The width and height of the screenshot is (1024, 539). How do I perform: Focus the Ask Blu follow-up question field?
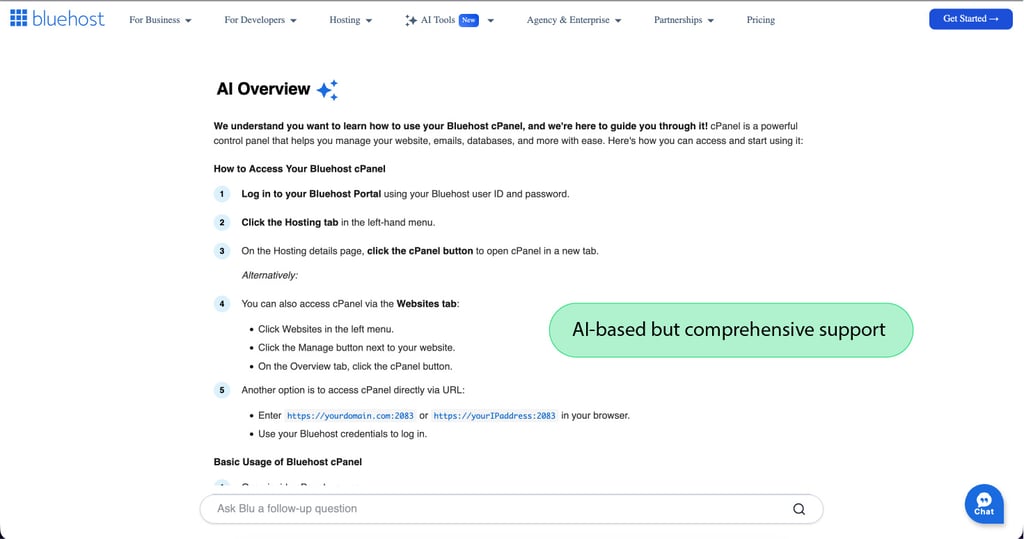click(x=511, y=509)
